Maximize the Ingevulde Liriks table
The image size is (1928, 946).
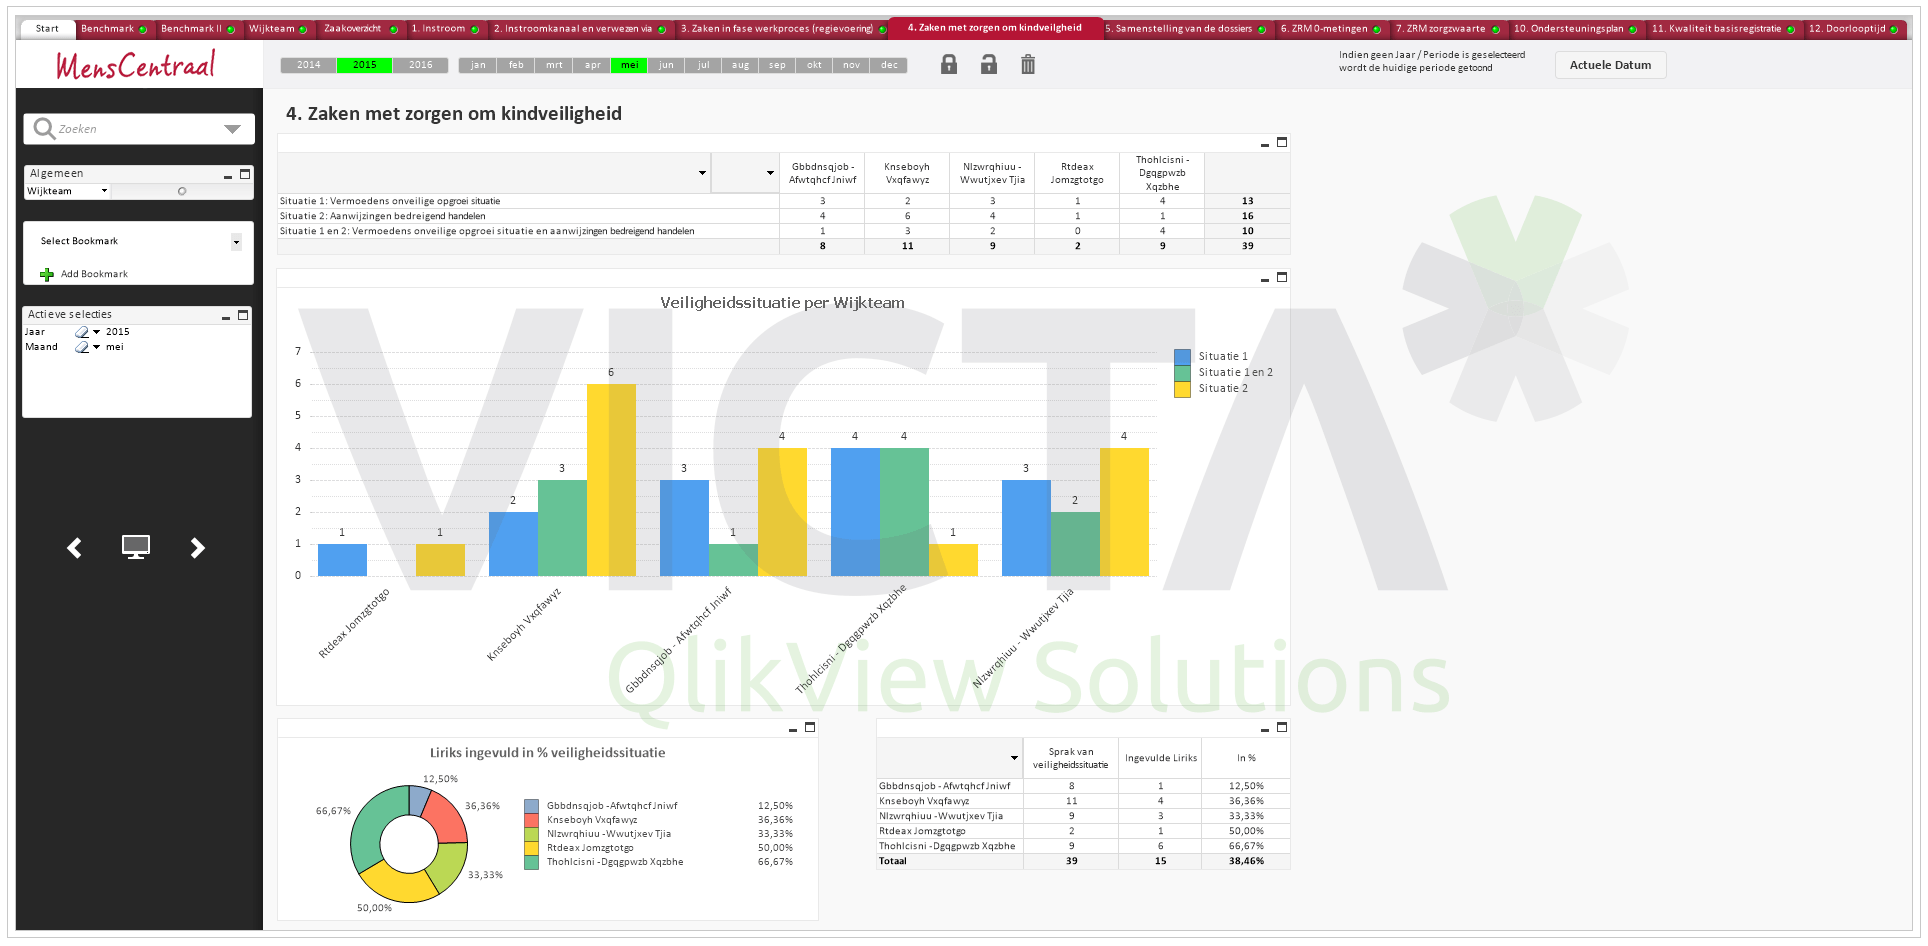tap(1282, 728)
